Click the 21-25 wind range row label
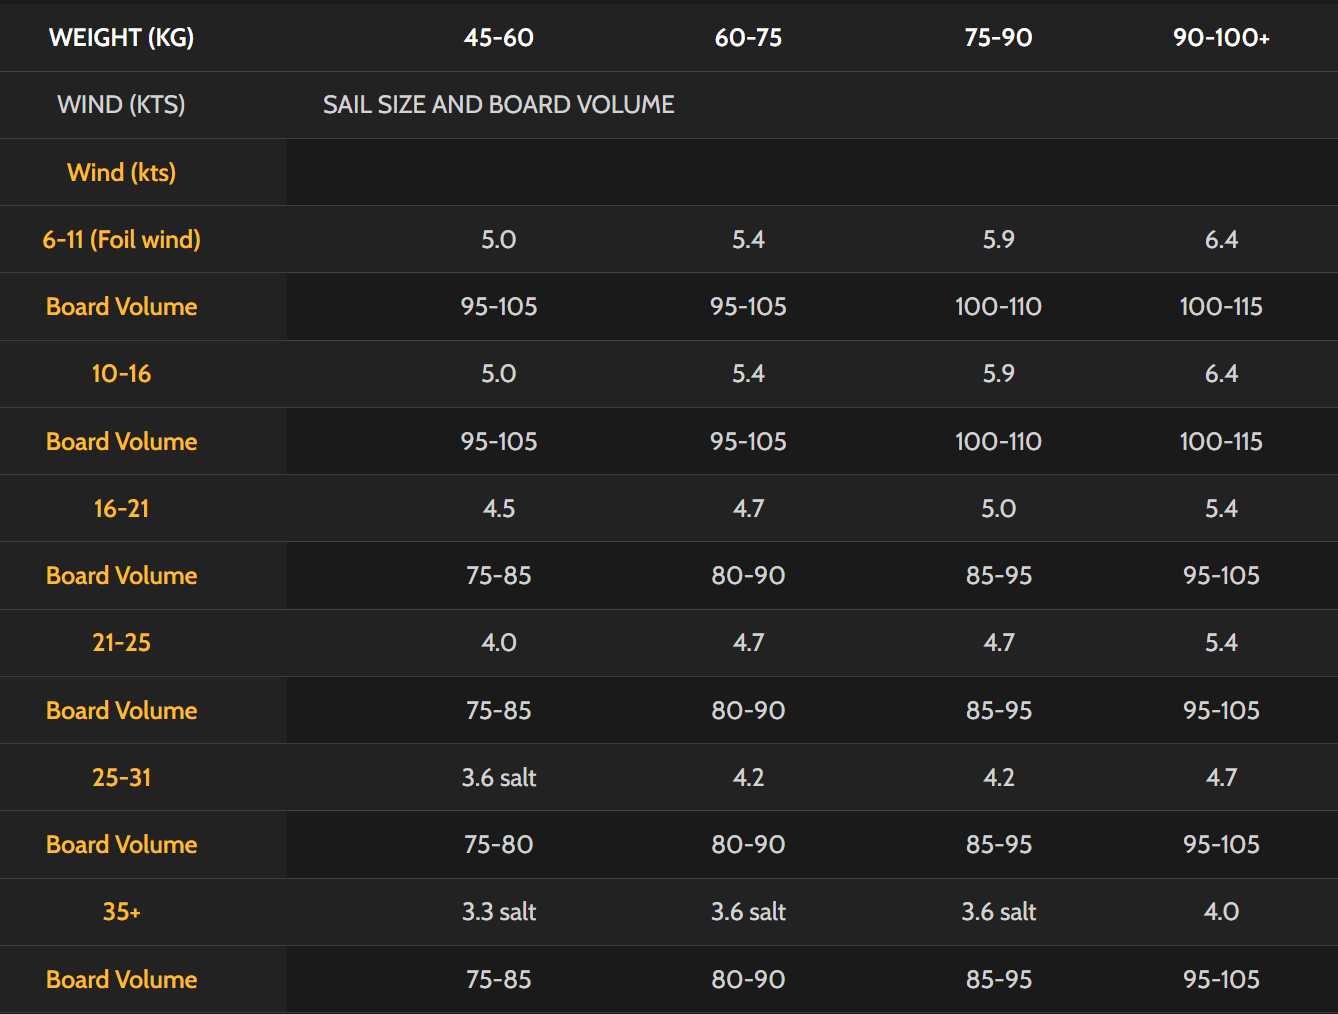This screenshot has height=1014, width=1338. 121,643
